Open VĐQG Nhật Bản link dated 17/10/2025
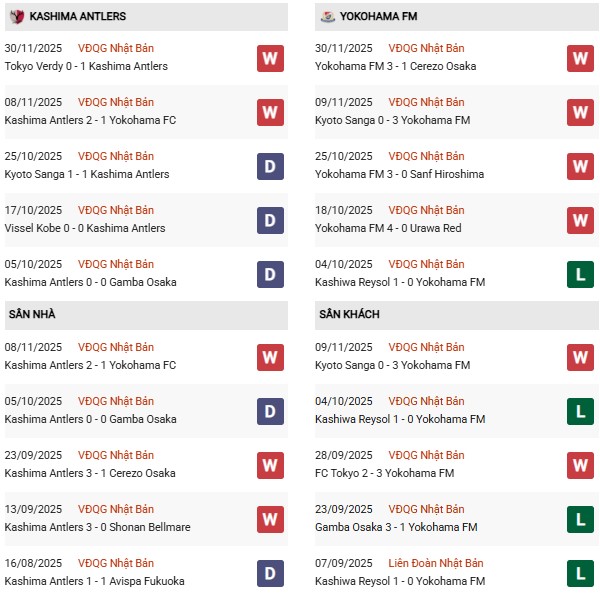Screen dimensions: 600x596 pos(116,210)
